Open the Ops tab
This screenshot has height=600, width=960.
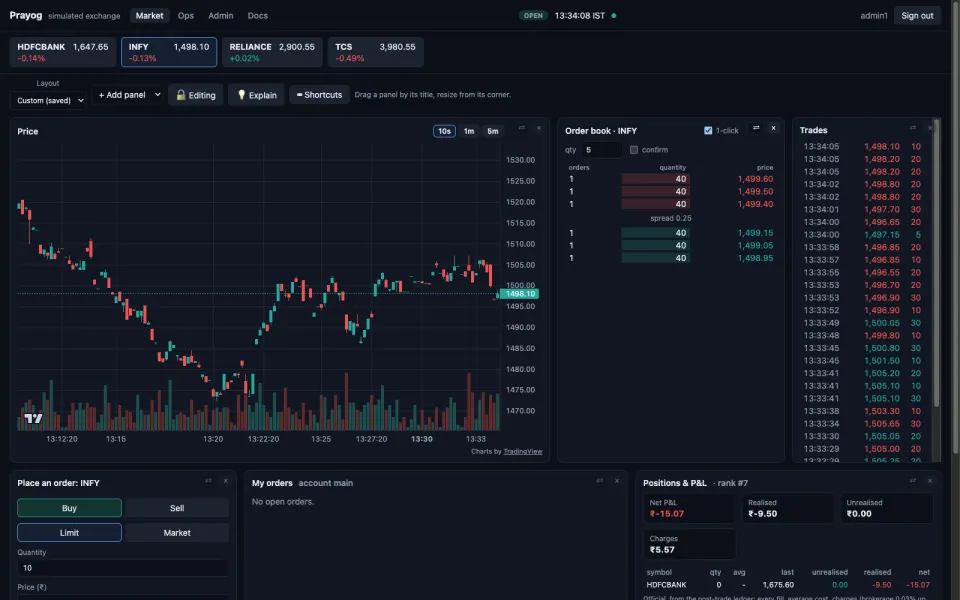tap(186, 15)
